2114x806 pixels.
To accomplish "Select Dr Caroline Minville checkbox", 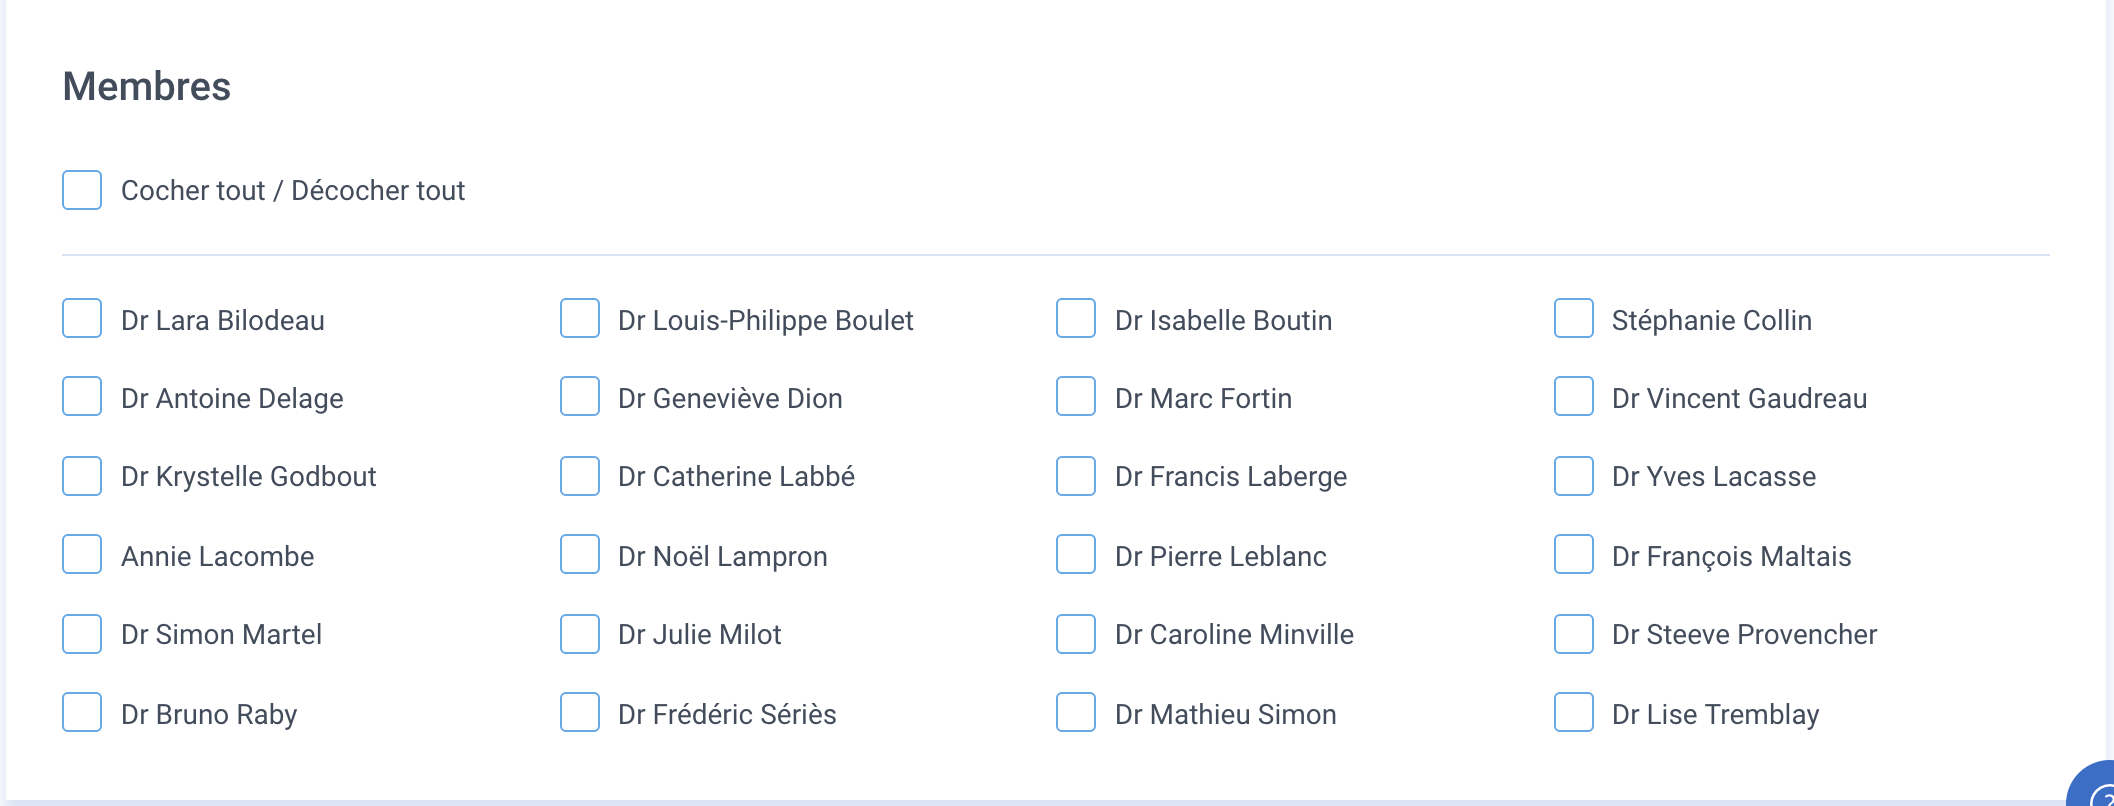I will pos(1076,634).
